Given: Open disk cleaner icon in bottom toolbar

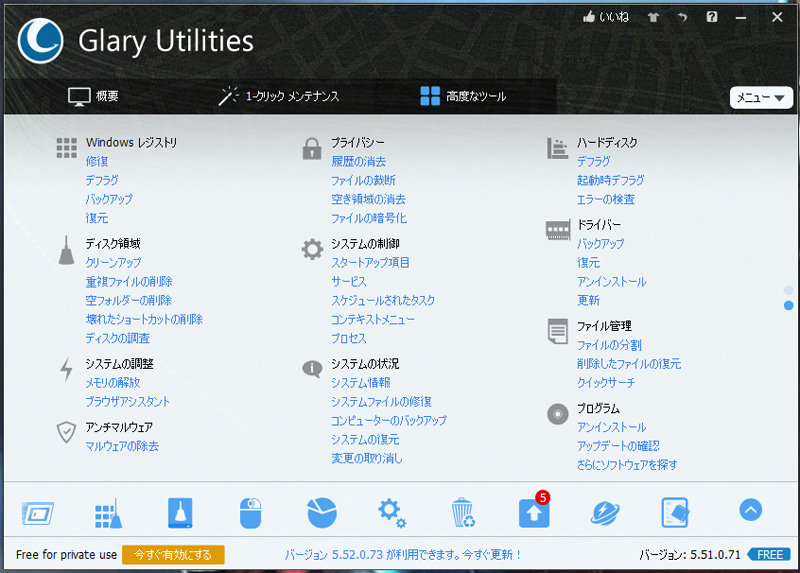Looking at the screenshot, I should [x=180, y=513].
